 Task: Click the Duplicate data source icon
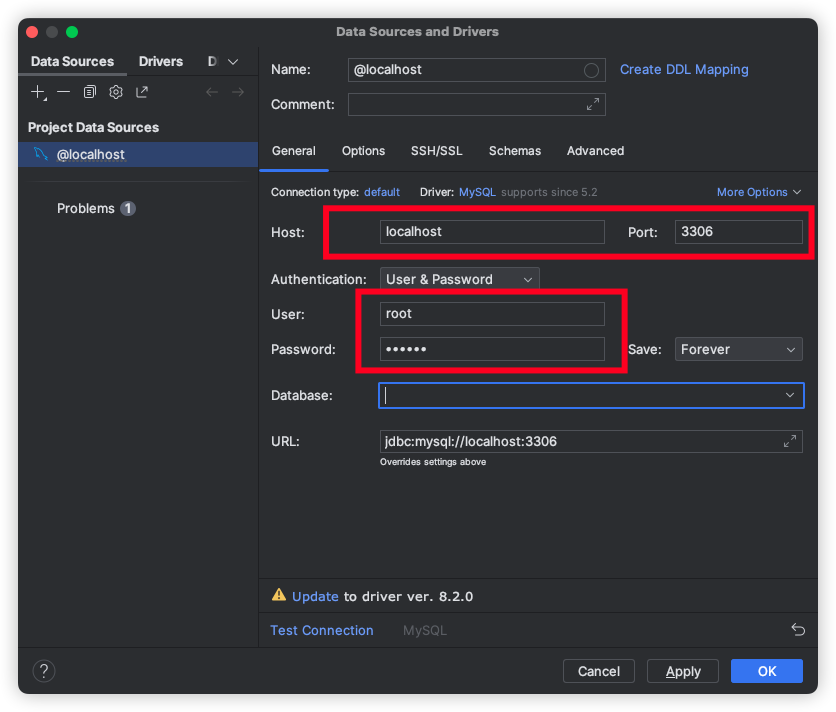click(x=90, y=92)
